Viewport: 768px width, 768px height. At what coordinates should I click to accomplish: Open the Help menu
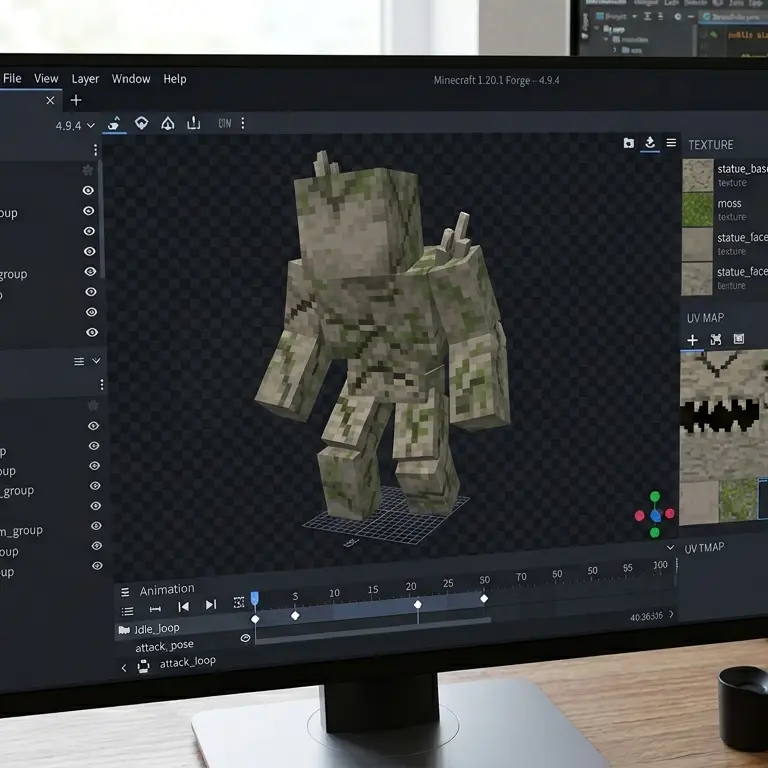point(175,79)
